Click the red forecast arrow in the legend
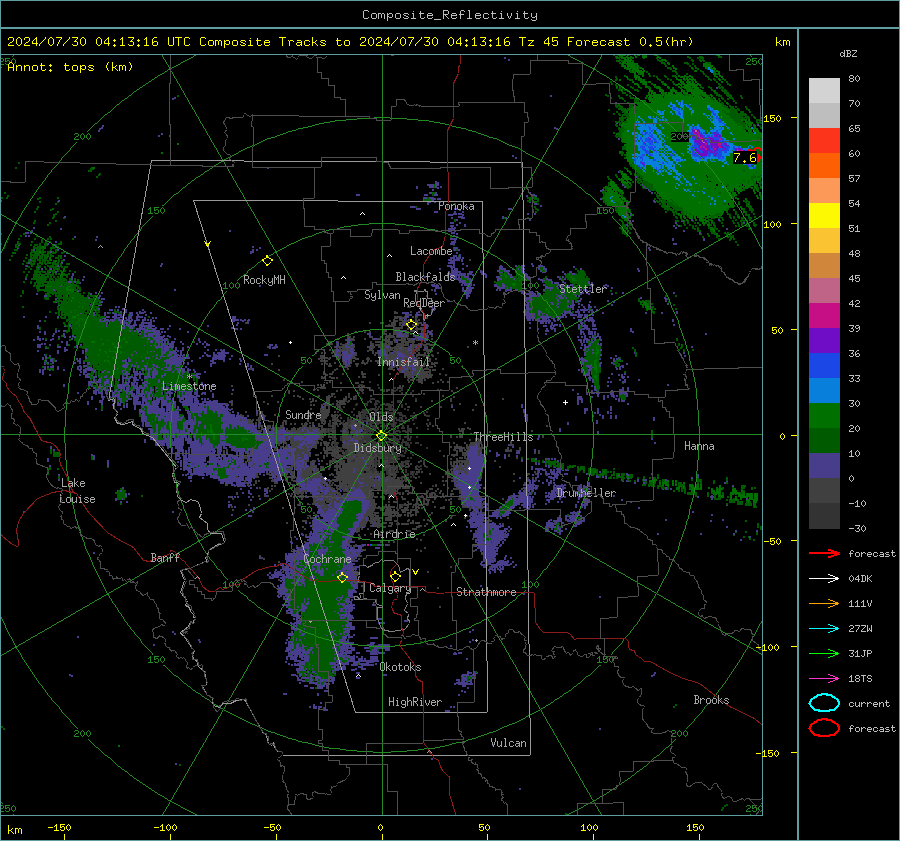 pos(824,553)
